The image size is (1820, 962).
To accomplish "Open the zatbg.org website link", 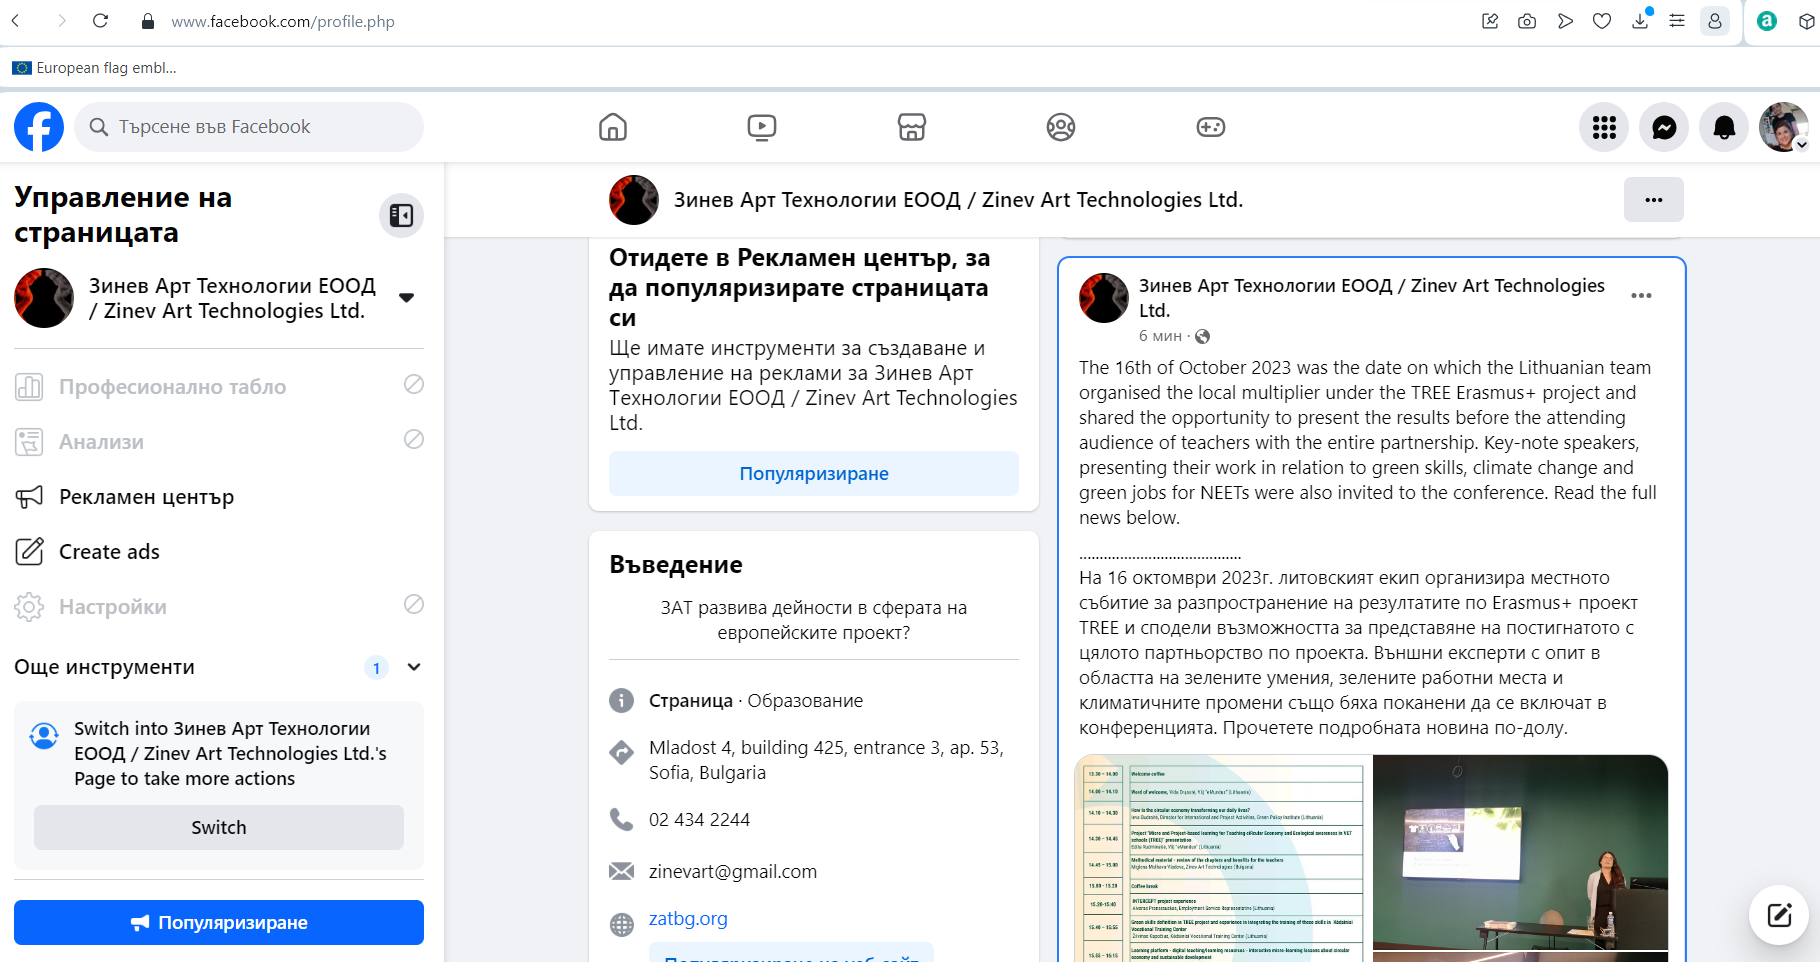I will [x=688, y=919].
